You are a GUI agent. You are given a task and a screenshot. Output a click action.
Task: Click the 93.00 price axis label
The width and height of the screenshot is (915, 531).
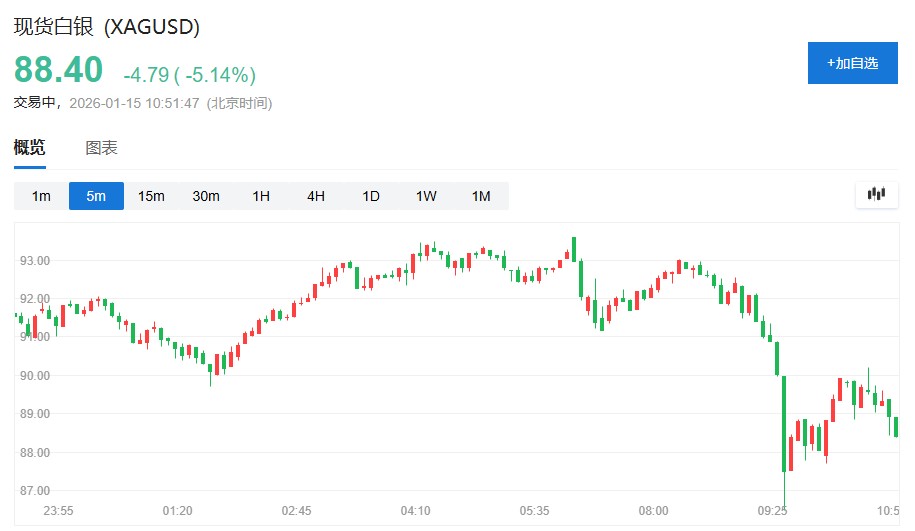coord(36,261)
